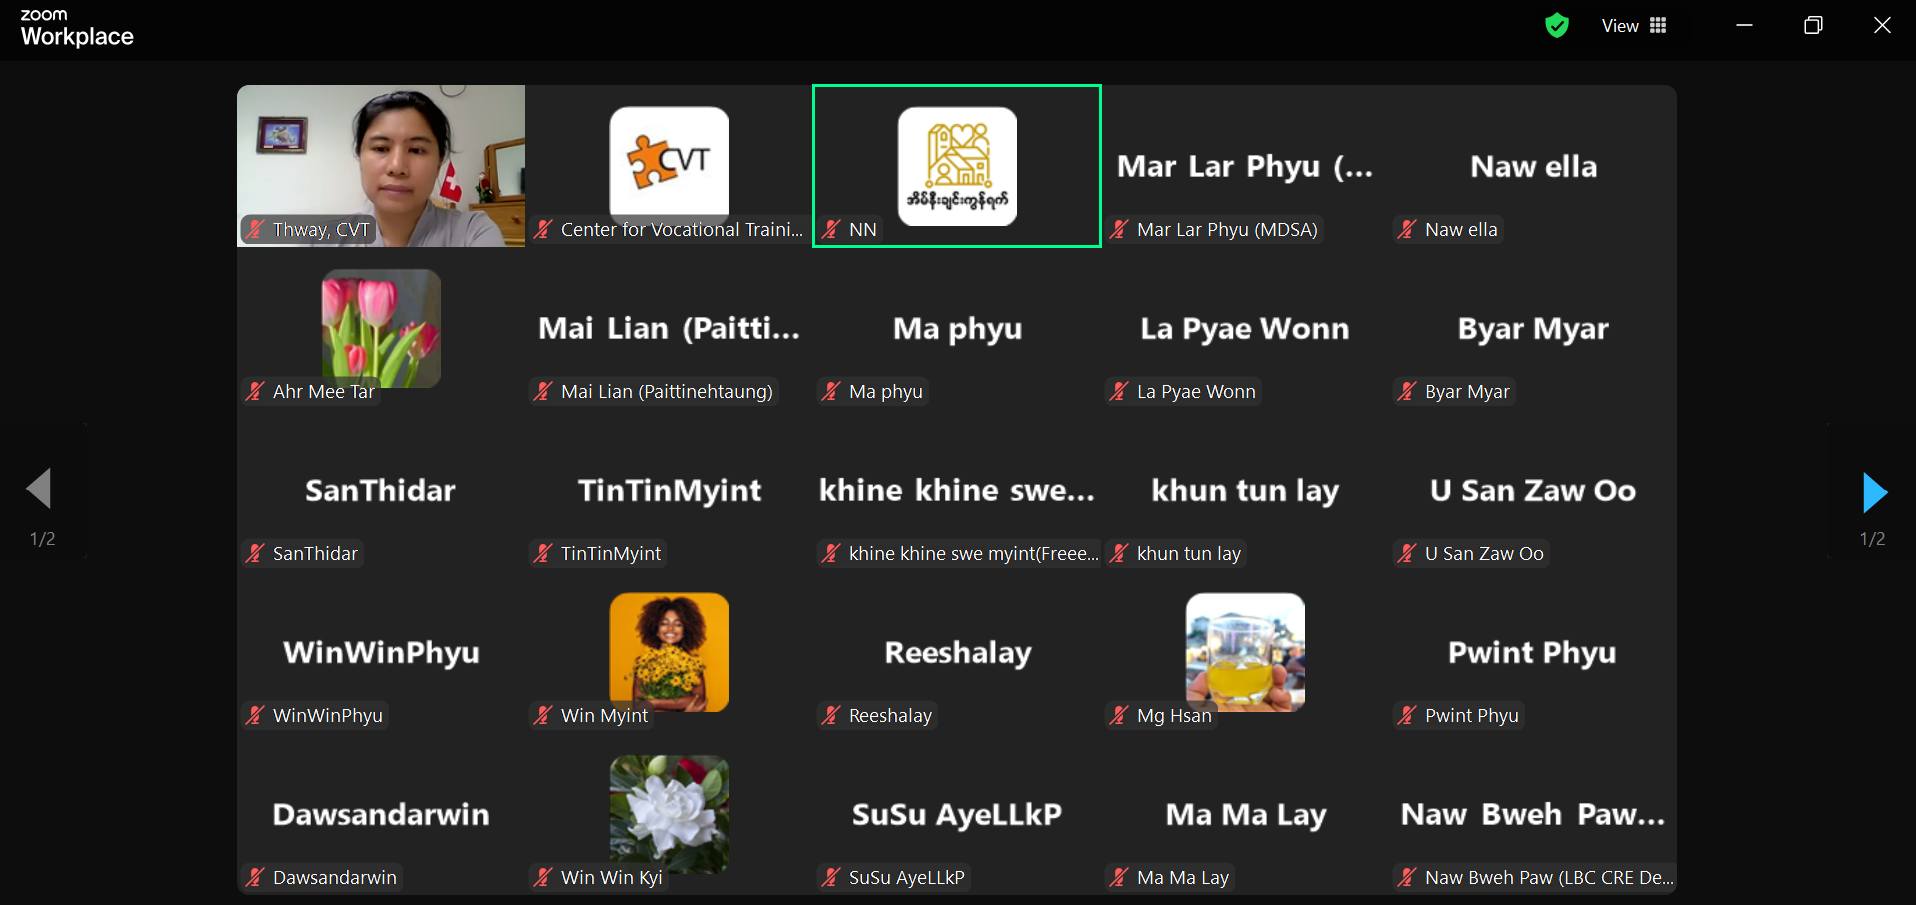The image size is (1916, 905).
Task: Click the Byar Myar name label
Action: pyautogui.click(x=1467, y=391)
